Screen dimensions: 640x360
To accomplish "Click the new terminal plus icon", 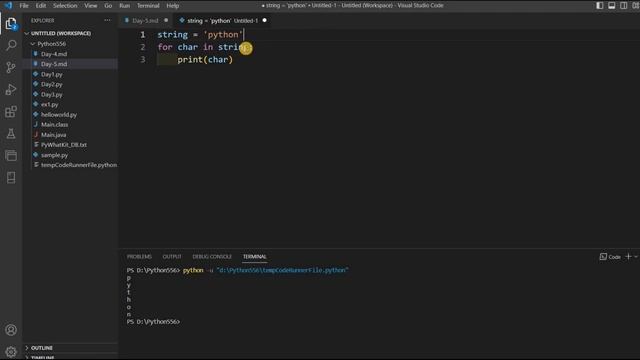I will pyautogui.click(x=629, y=256).
